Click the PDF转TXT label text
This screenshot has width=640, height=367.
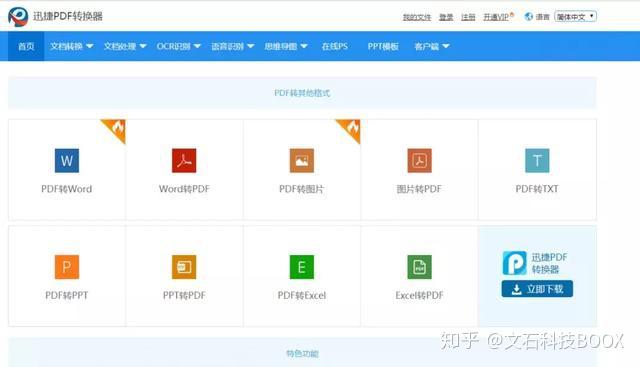537,189
